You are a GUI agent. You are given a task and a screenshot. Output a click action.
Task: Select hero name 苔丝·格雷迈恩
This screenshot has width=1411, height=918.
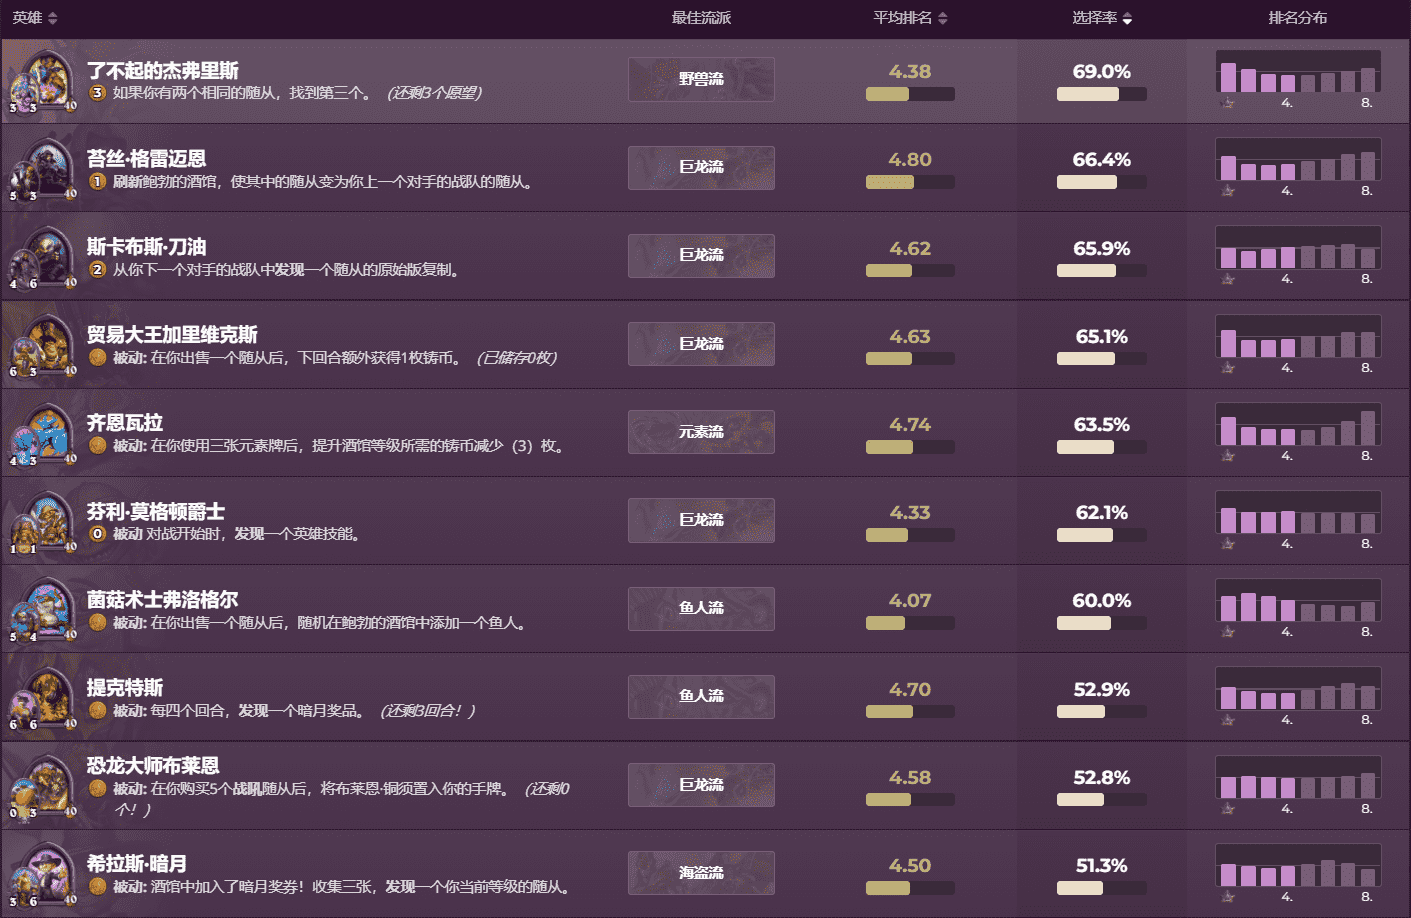pos(146,159)
